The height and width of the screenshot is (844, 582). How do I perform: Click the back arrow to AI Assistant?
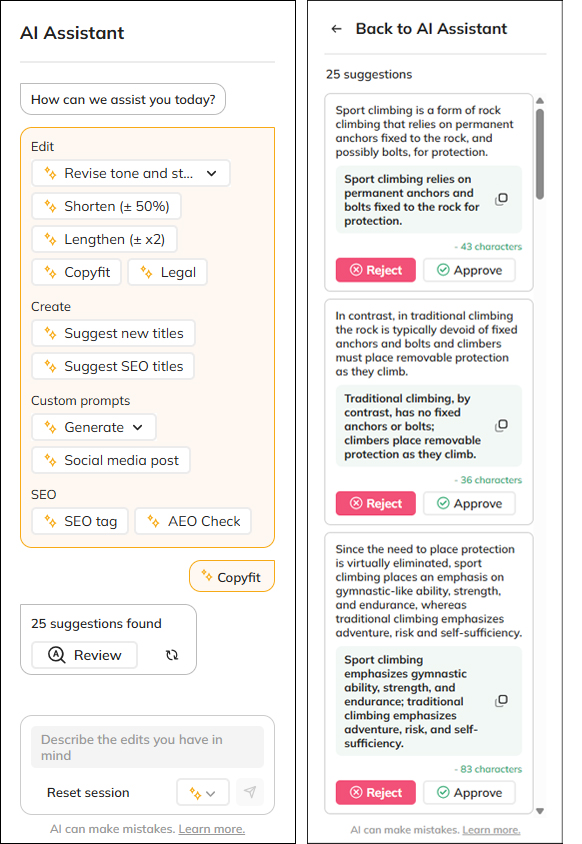[336, 29]
